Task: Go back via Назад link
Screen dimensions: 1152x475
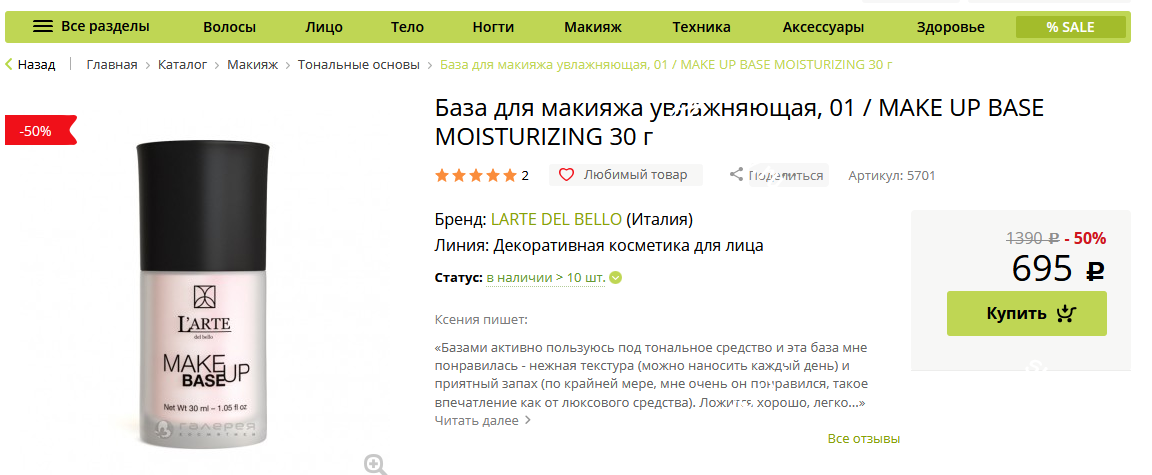Action: coord(36,65)
